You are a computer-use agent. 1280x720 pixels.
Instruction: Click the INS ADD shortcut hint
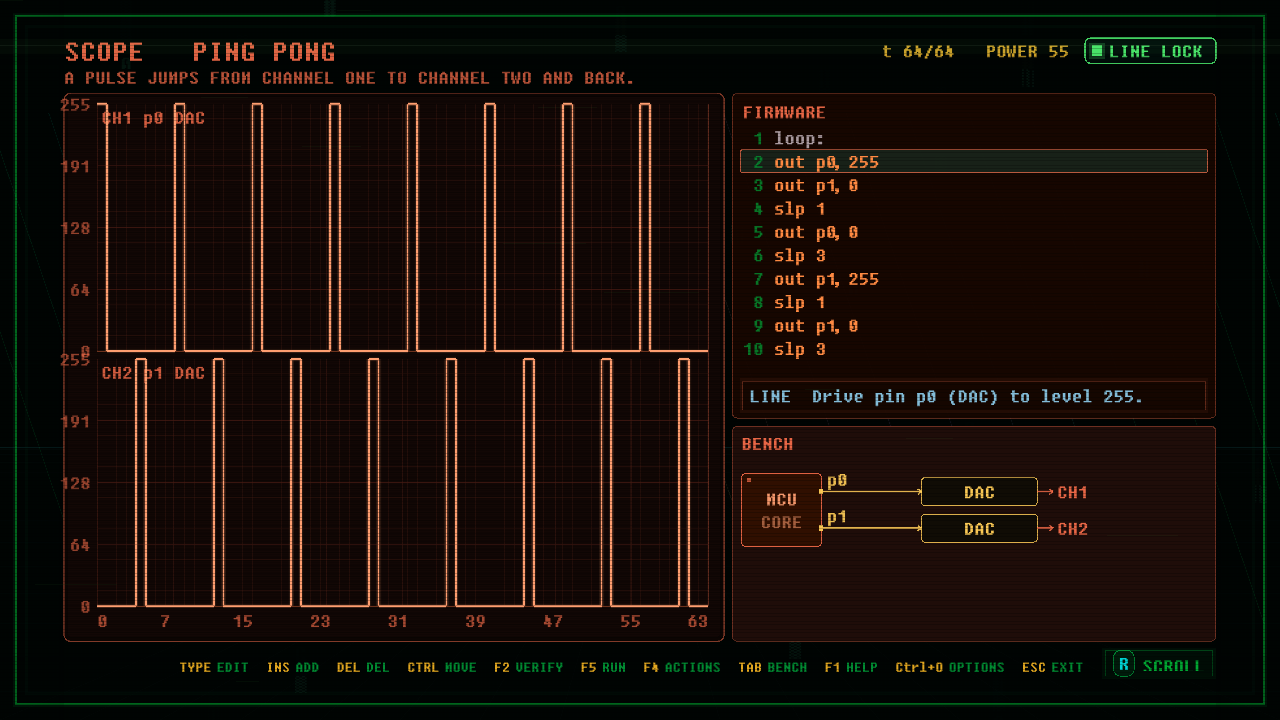pyautogui.click(x=293, y=667)
